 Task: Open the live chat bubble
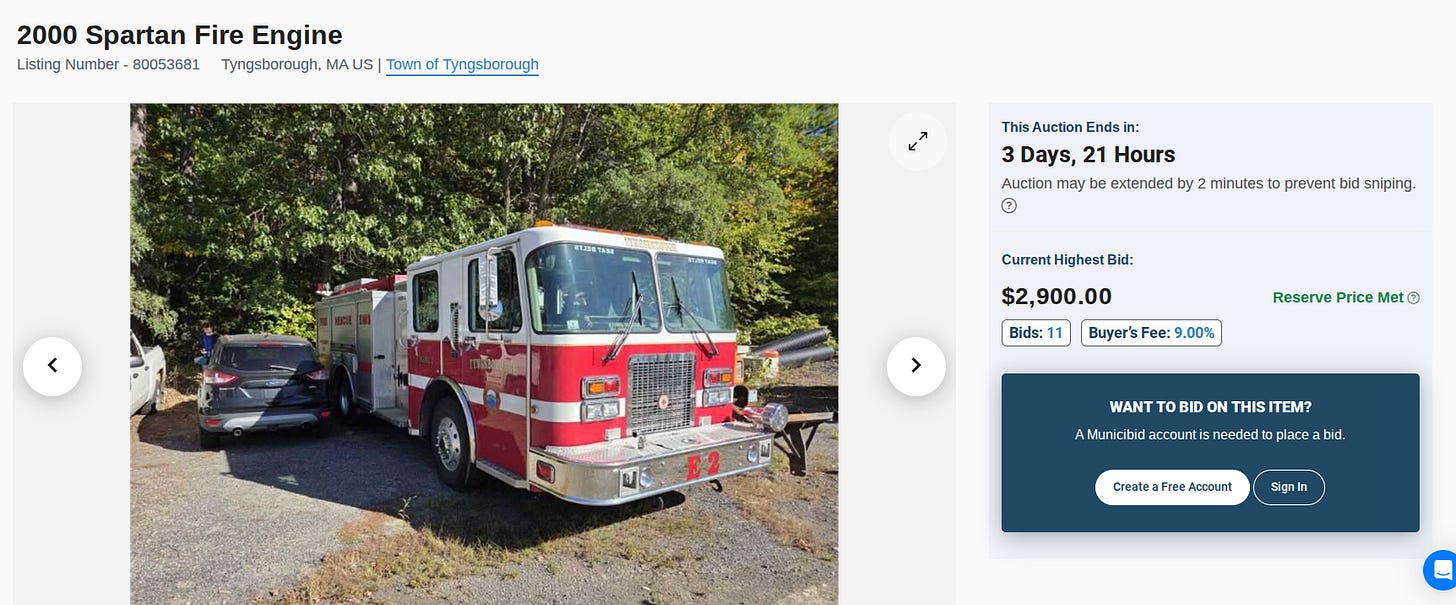pyautogui.click(x=1441, y=570)
